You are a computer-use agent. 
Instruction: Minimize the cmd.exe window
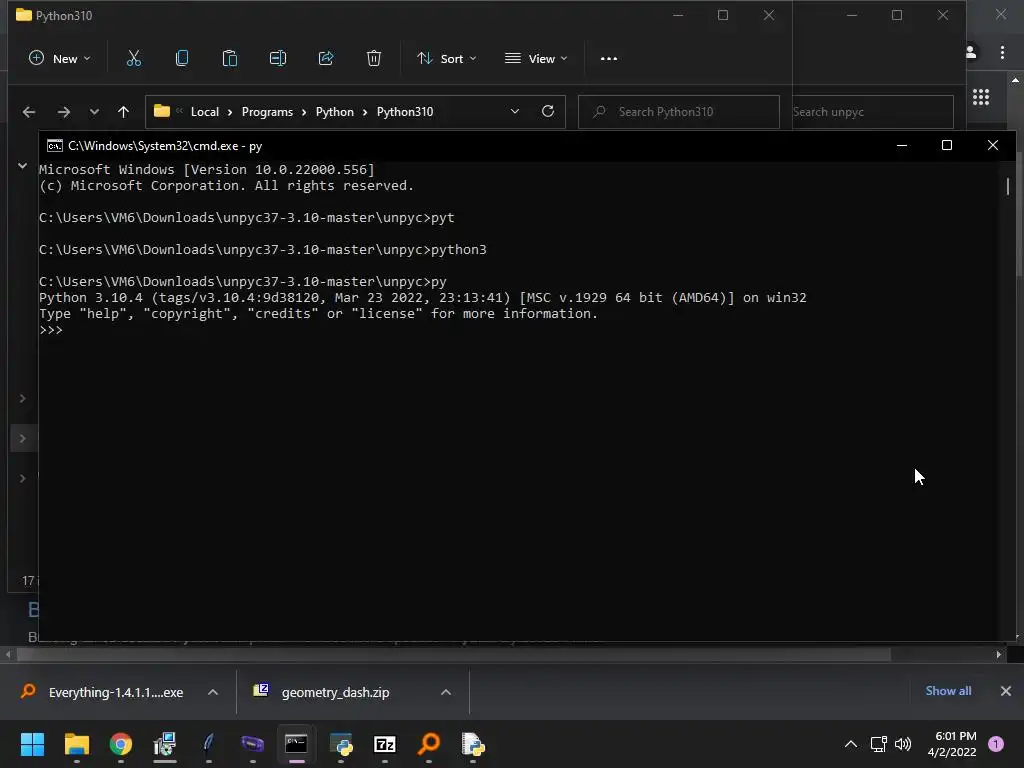pos(902,146)
